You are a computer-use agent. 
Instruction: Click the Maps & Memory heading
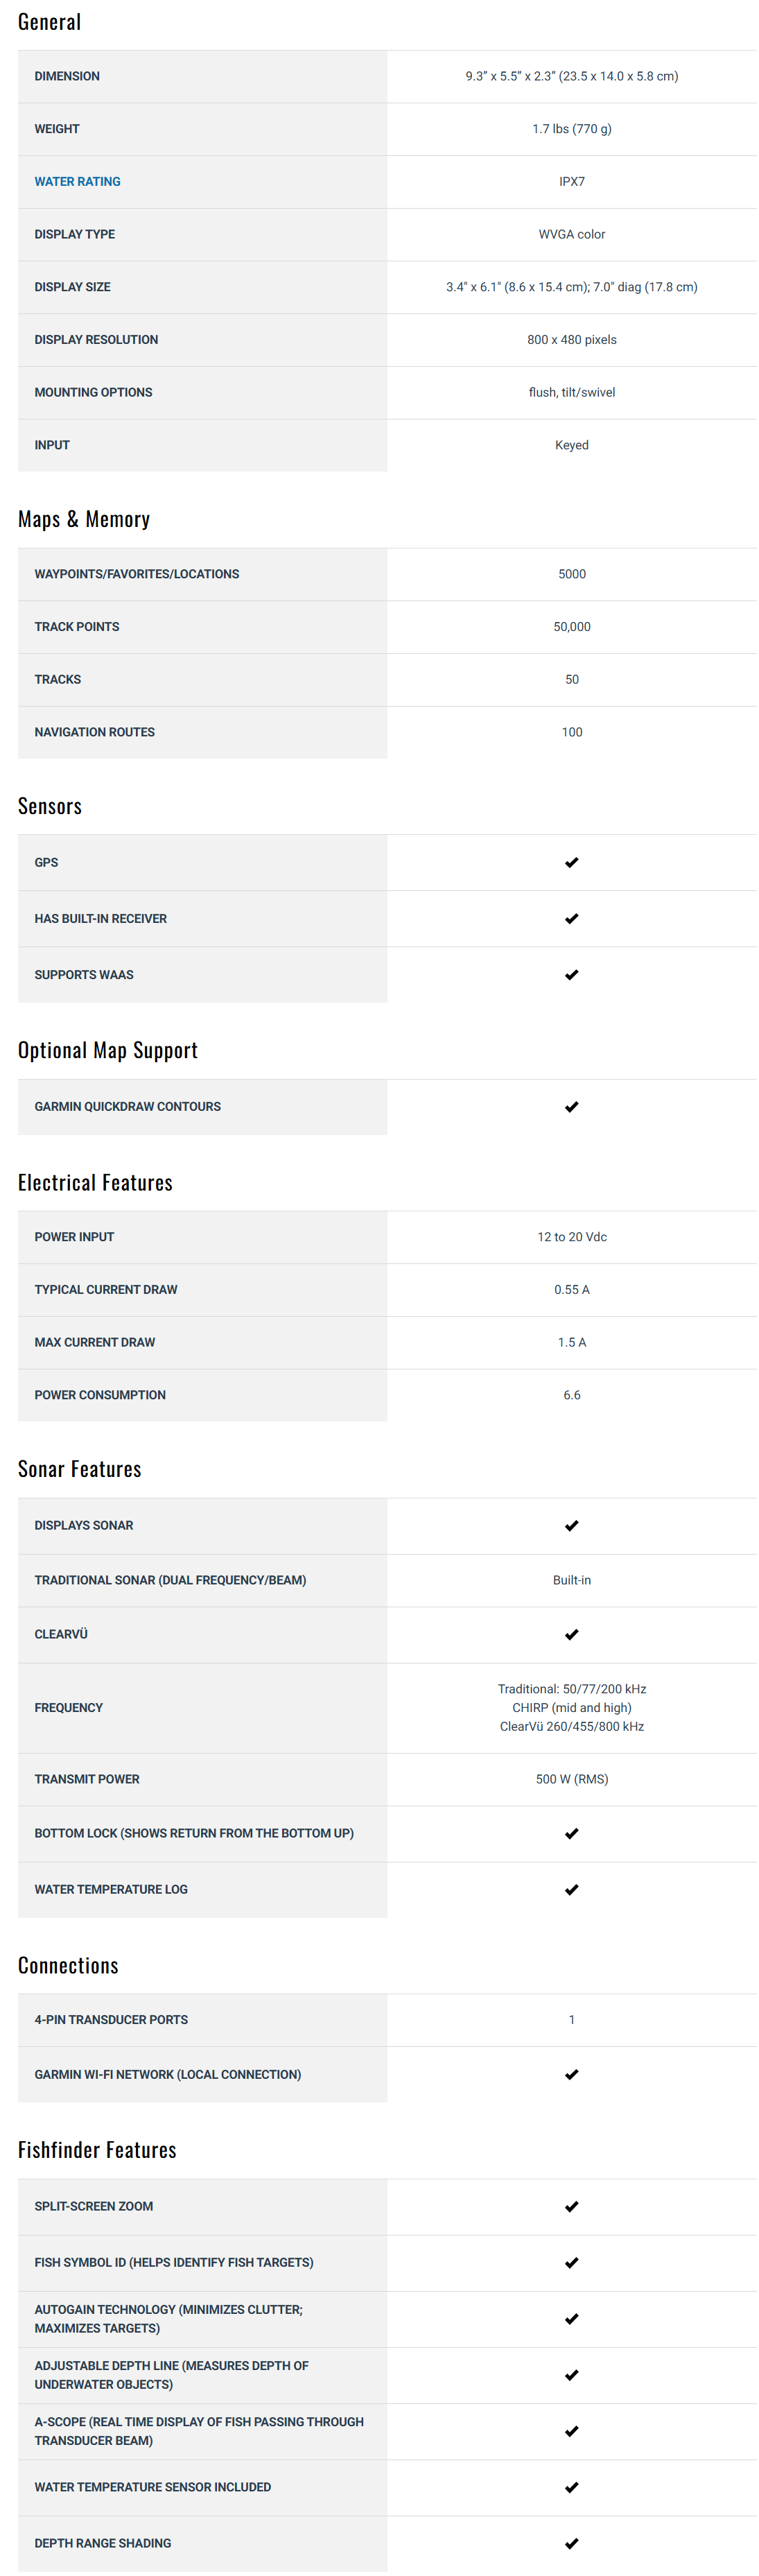[x=84, y=519]
